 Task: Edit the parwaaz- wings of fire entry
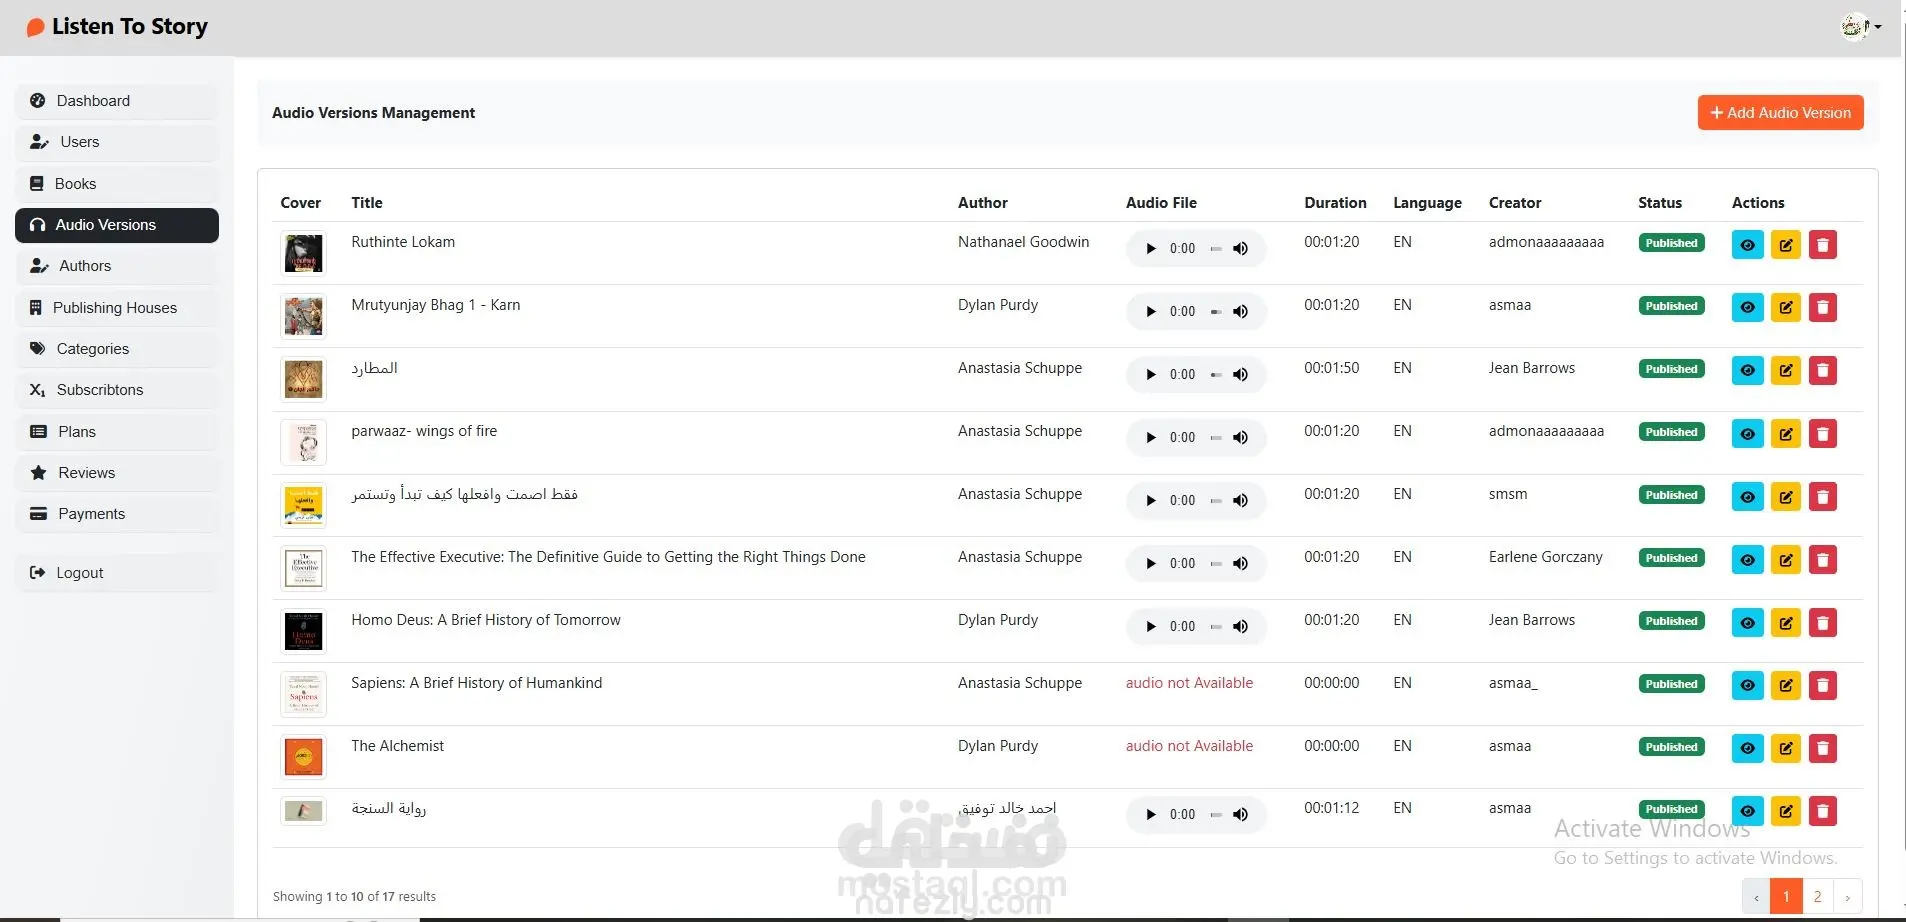[x=1785, y=434]
